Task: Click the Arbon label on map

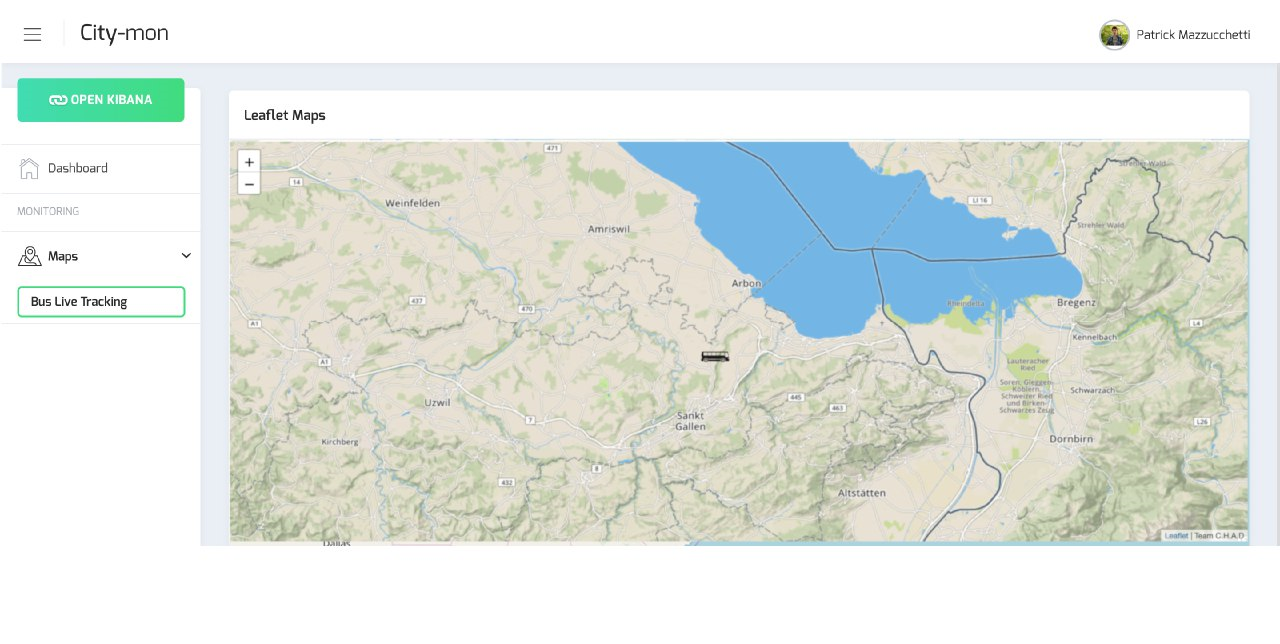Action: [747, 284]
